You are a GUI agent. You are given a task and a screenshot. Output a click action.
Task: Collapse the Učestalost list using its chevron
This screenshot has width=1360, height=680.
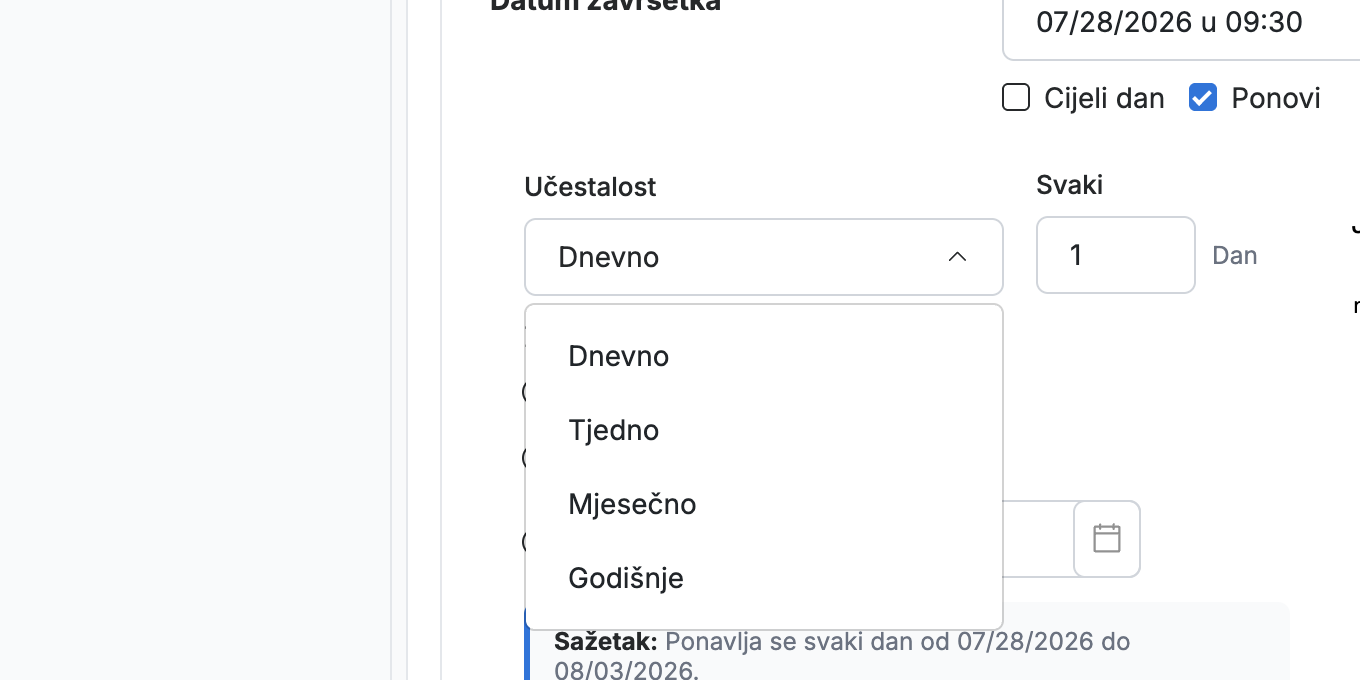[x=957, y=257]
